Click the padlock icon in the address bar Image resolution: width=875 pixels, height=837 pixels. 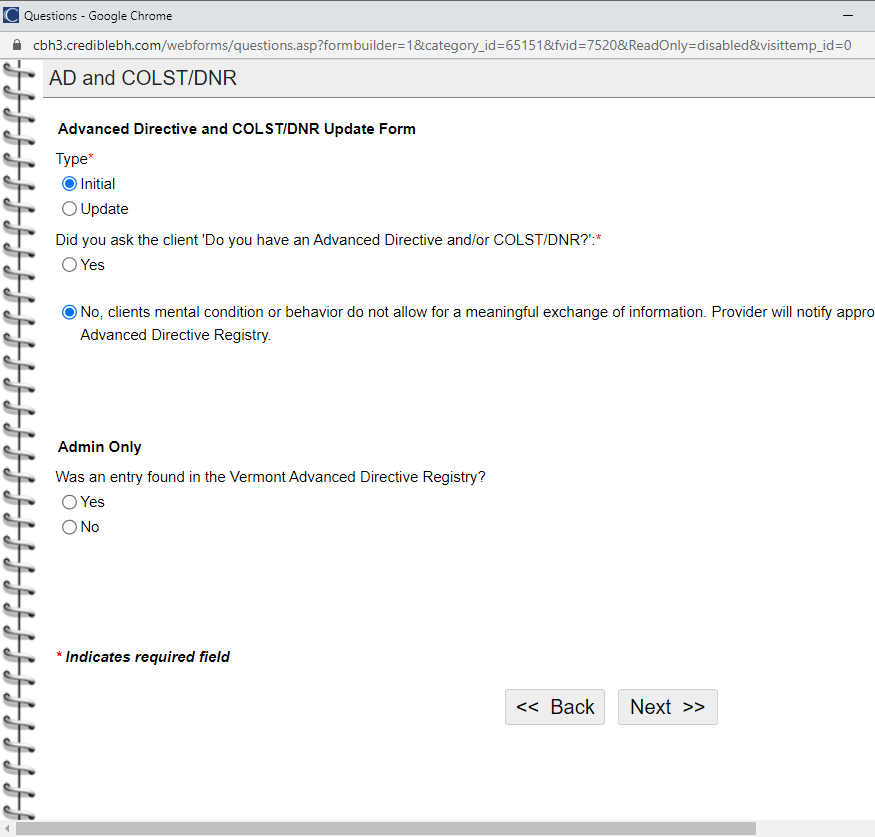16,45
